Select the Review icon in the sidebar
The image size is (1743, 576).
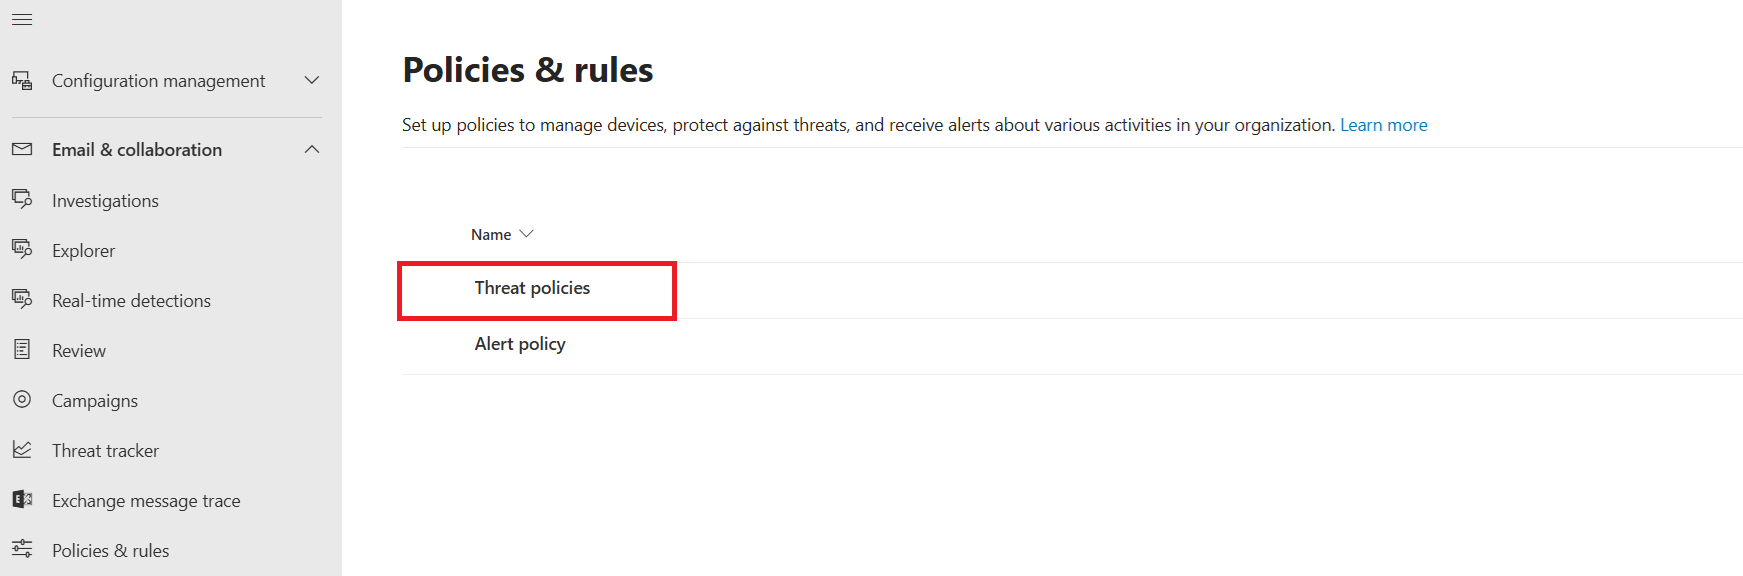pyautogui.click(x=22, y=350)
